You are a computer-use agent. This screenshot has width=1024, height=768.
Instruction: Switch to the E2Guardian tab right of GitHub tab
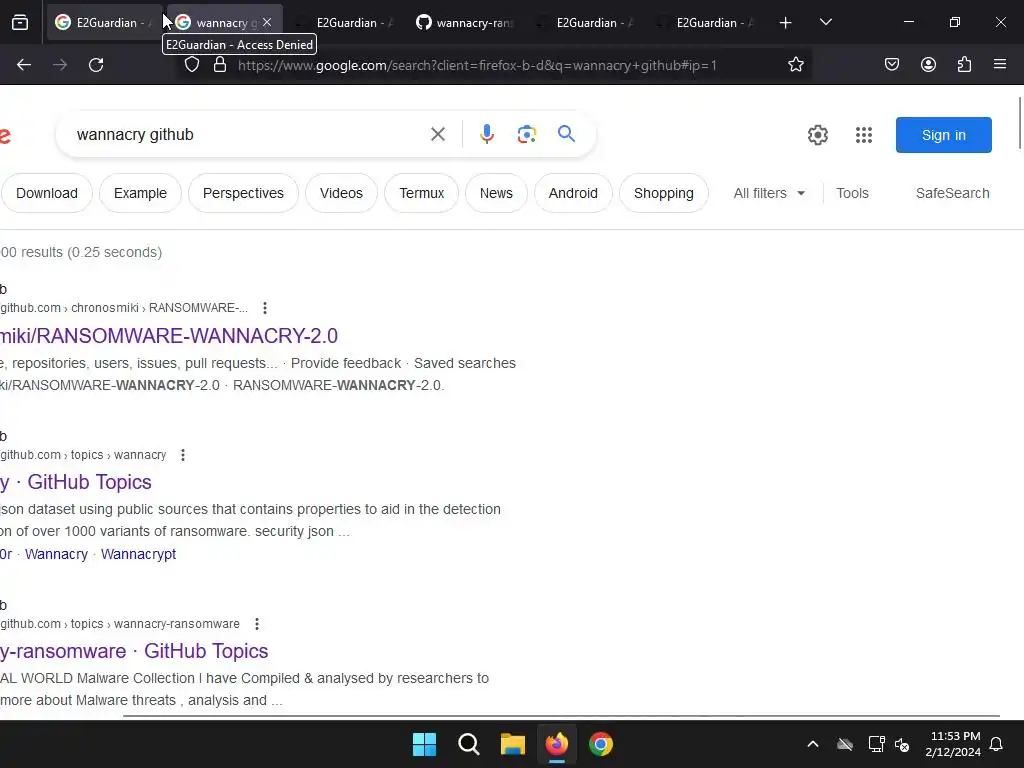[584, 23]
